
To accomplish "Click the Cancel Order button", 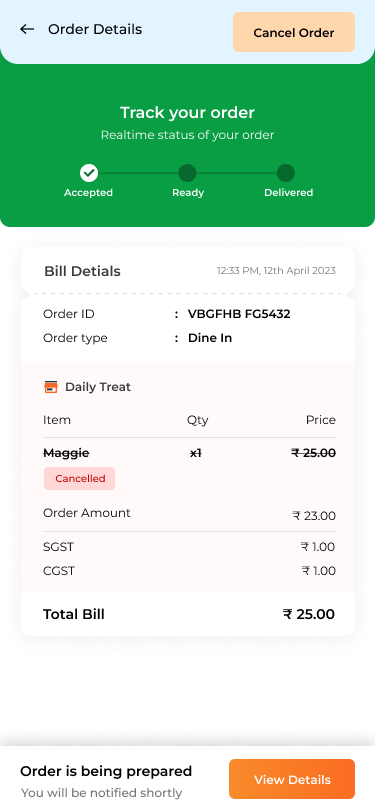I will point(294,32).
